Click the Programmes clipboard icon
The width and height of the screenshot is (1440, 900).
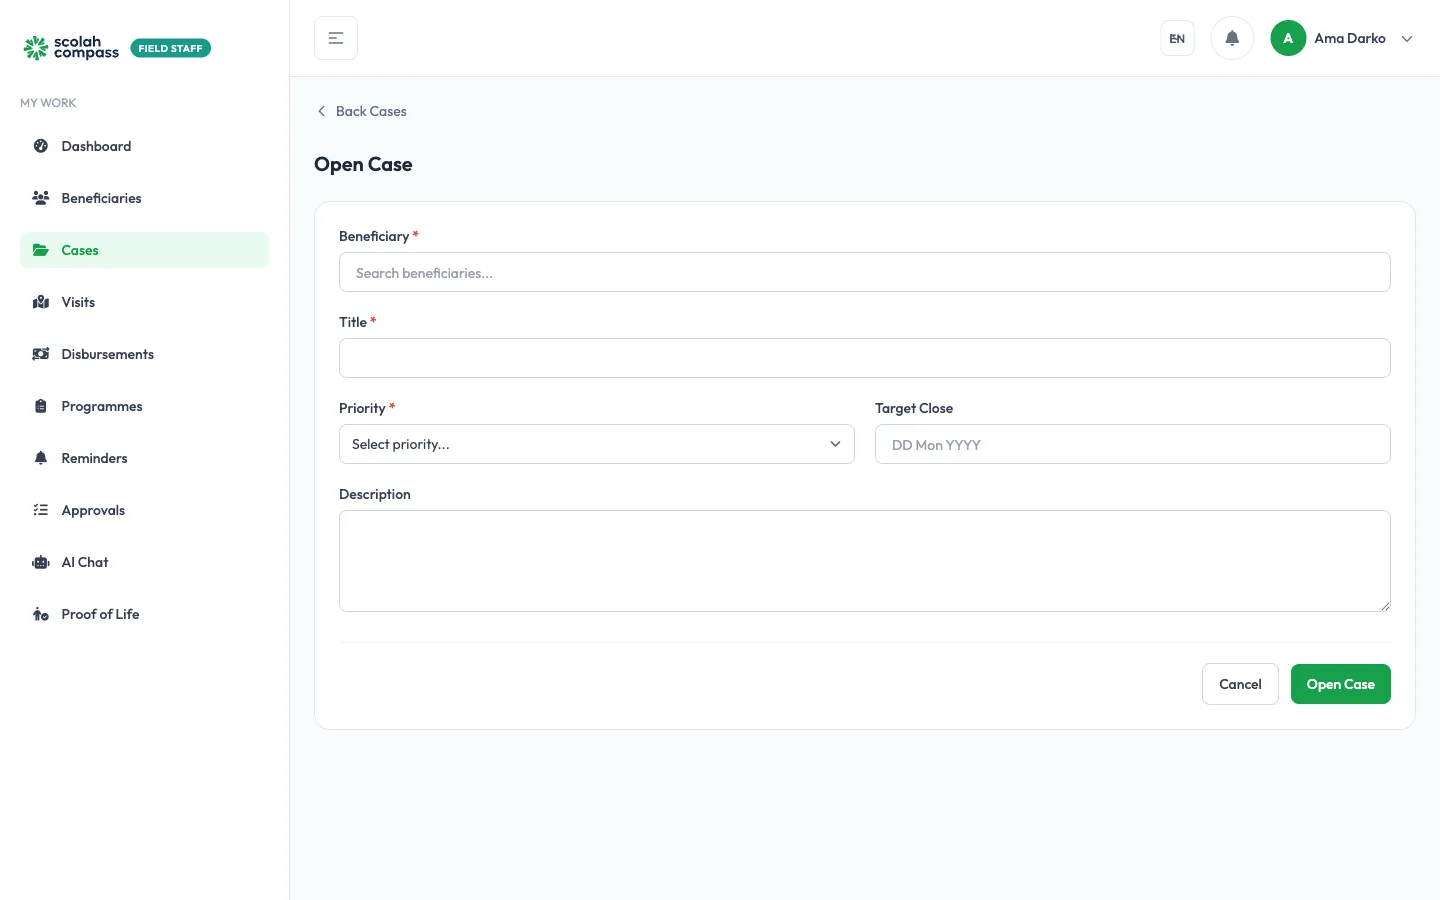pyautogui.click(x=41, y=406)
